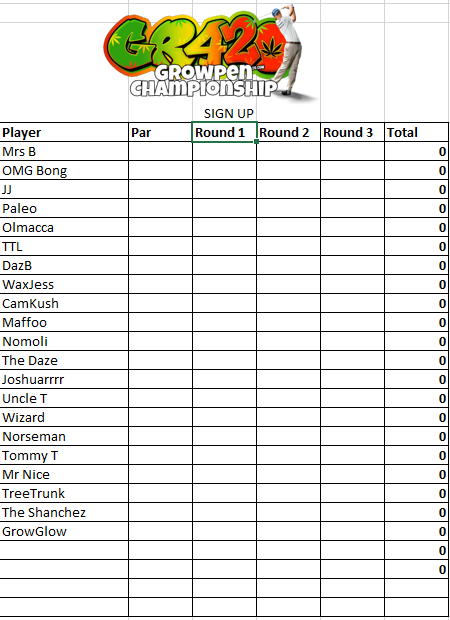The height and width of the screenshot is (620, 450).
Task: Click the Par header cell
Action: click(160, 132)
